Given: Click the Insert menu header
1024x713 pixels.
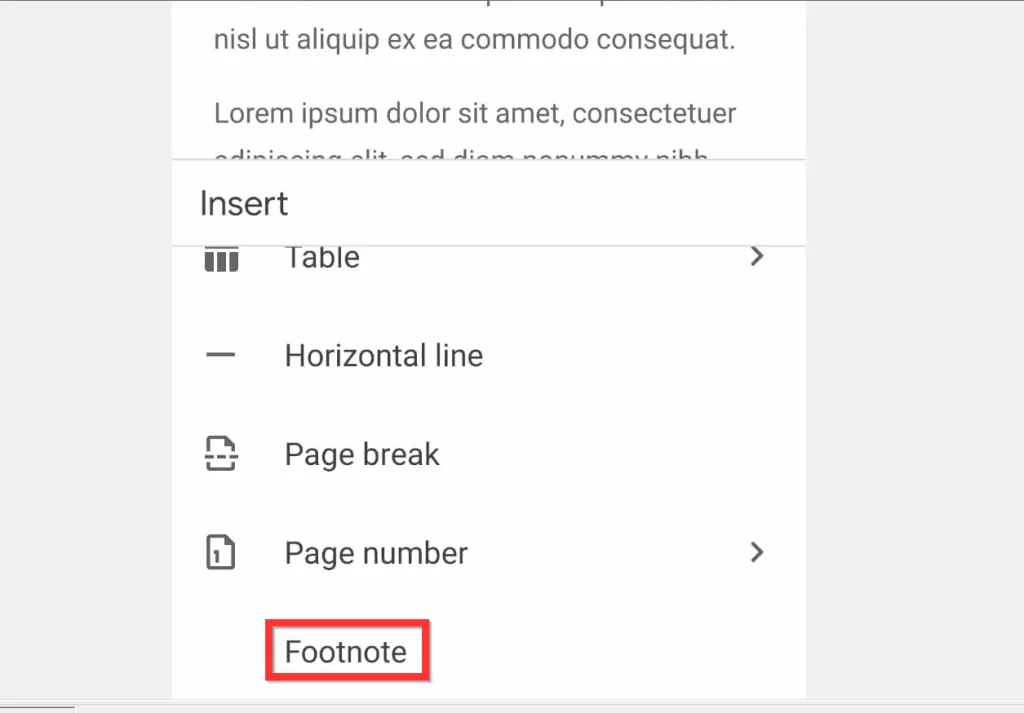Looking at the screenshot, I should 243,204.
